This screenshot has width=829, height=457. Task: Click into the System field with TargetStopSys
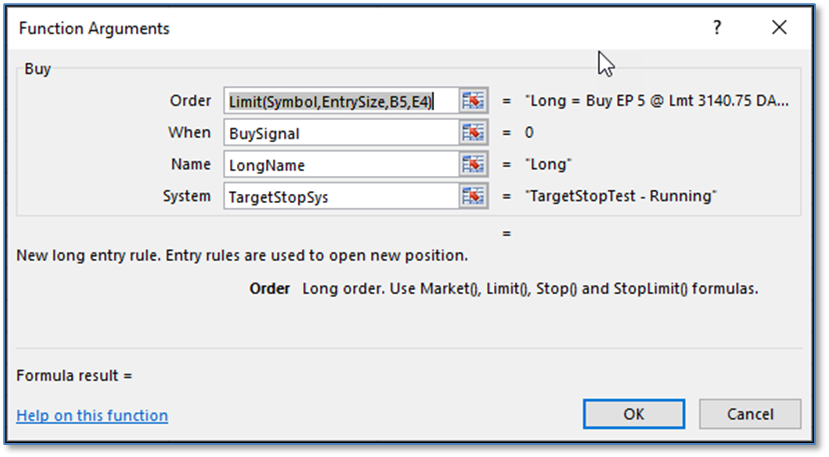[341, 197]
